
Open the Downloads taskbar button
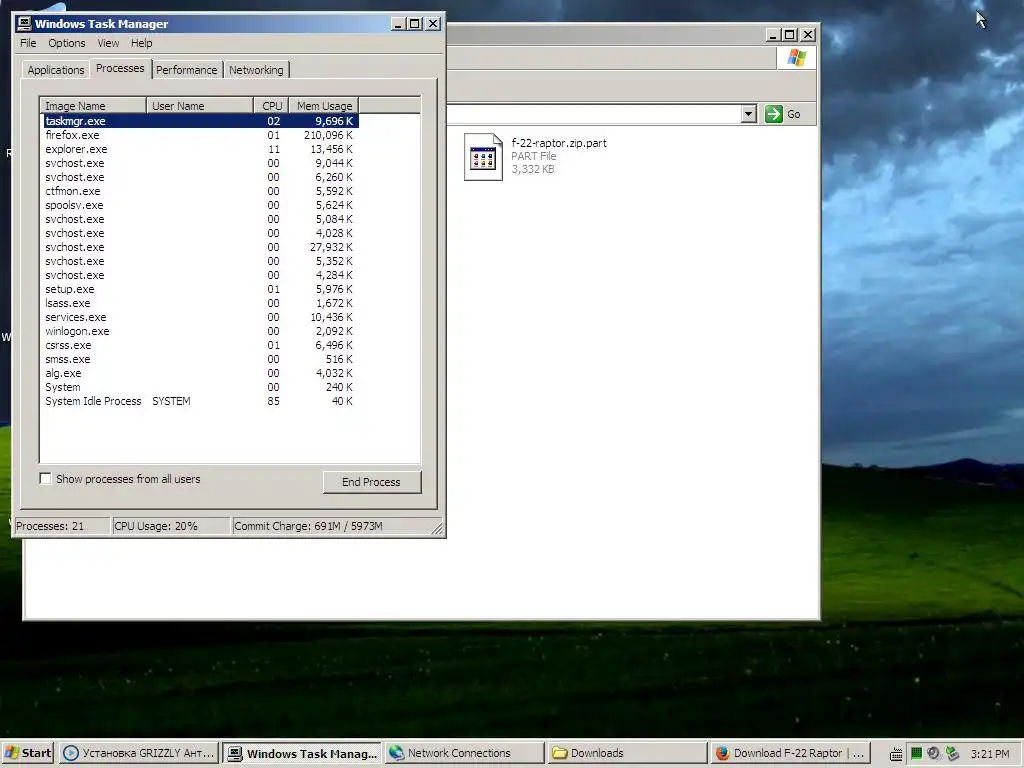(x=627, y=753)
